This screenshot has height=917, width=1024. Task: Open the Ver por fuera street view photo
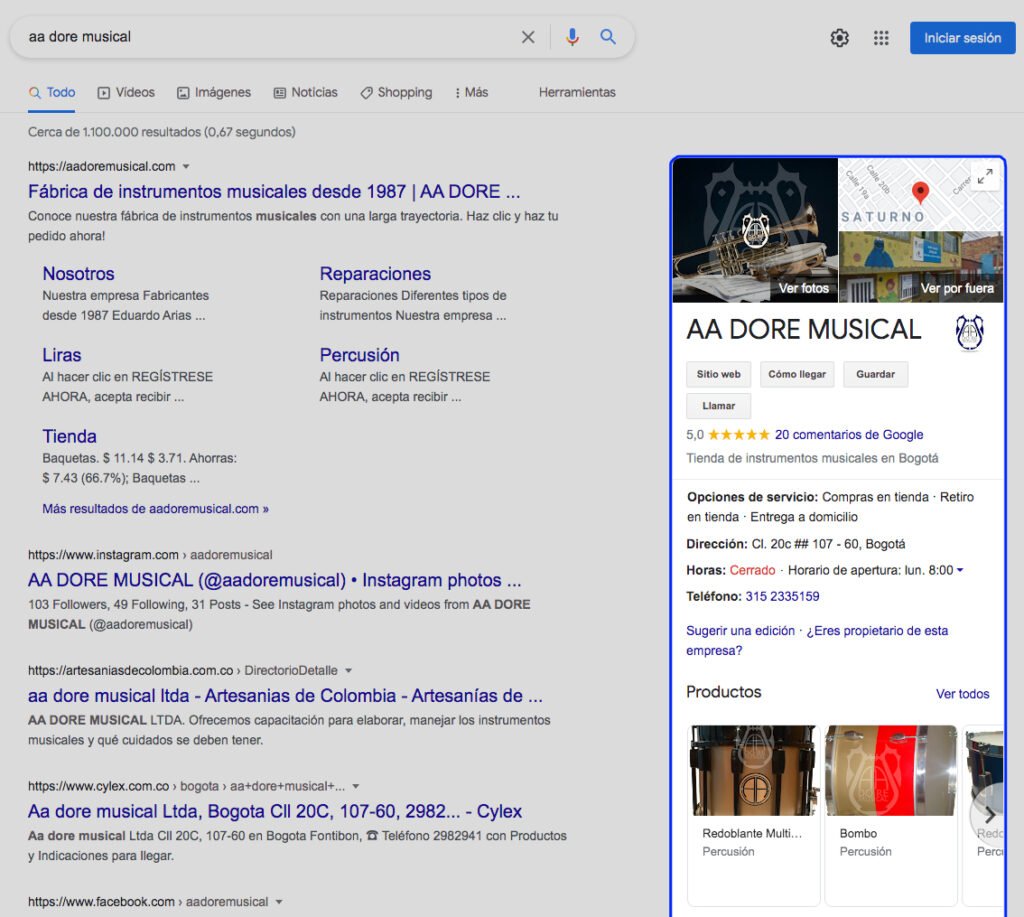click(921, 267)
